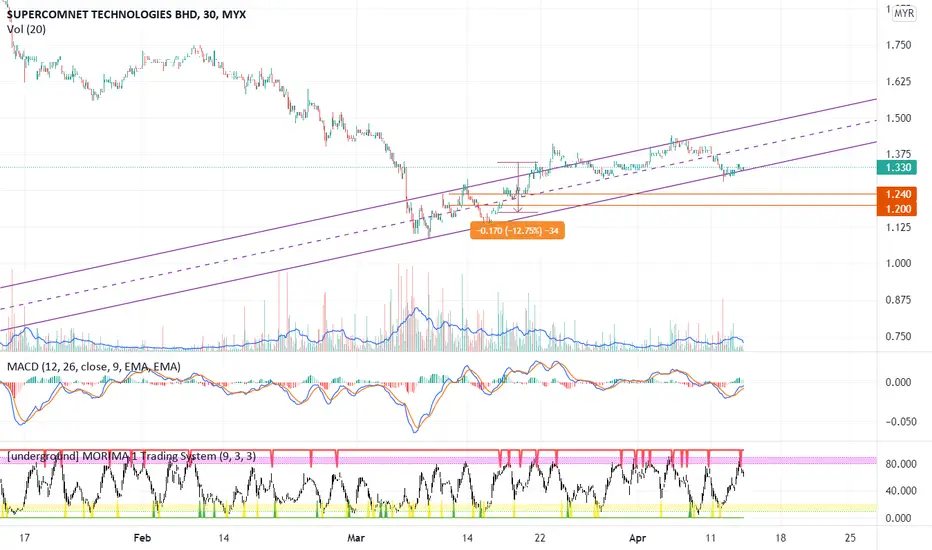
Task: Click the -0.170 (-12.75%) measurement label
Action: (x=518, y=231)
